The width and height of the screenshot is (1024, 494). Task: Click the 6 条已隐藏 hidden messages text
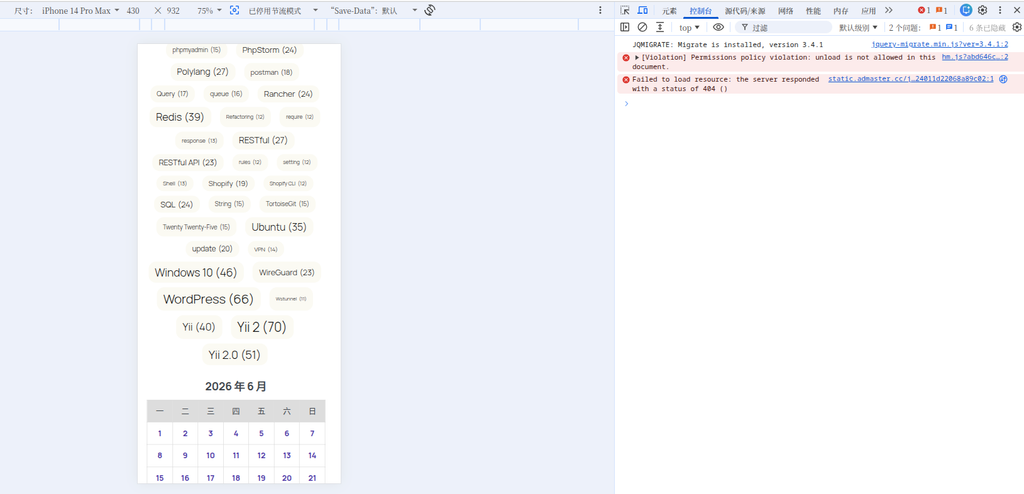[x=987, y=28]
